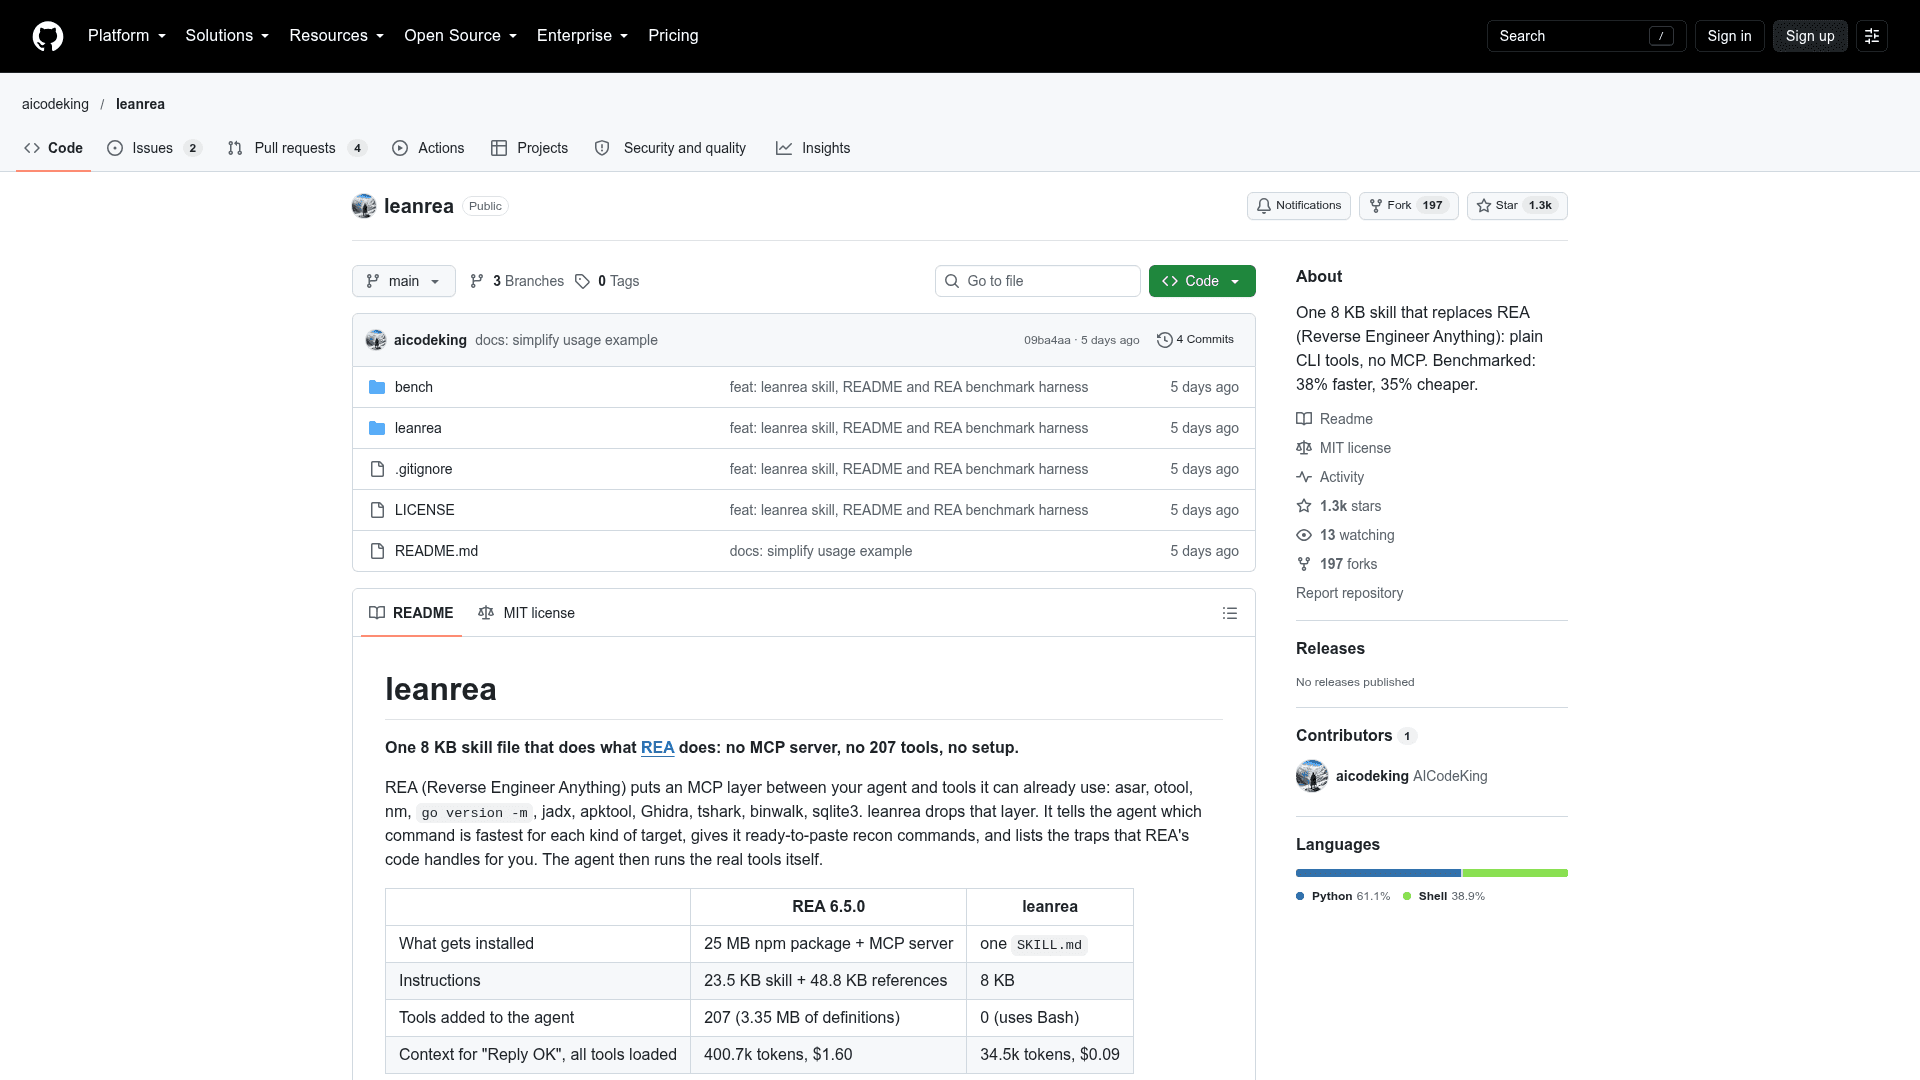Screen dimensions: 1920x1080
Task: Focus the header Search box
Action: coord(1586,36)
